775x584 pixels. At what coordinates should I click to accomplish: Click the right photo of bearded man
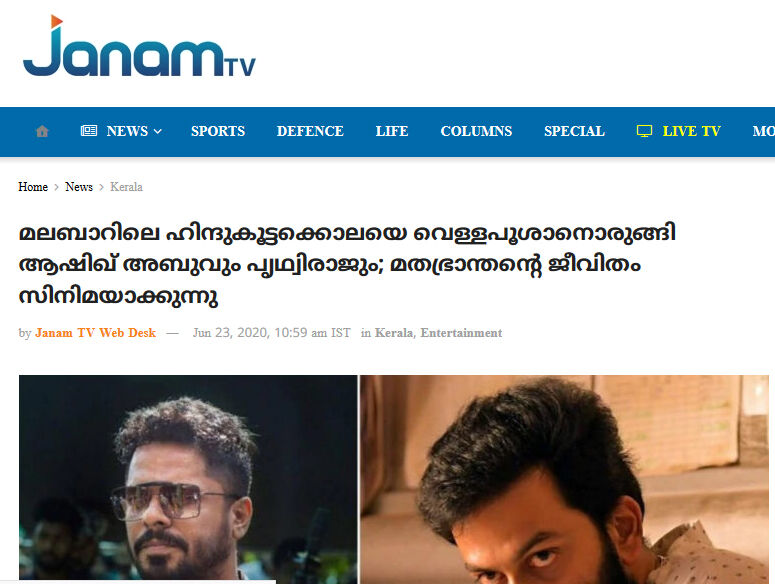[x=564, y=479]
